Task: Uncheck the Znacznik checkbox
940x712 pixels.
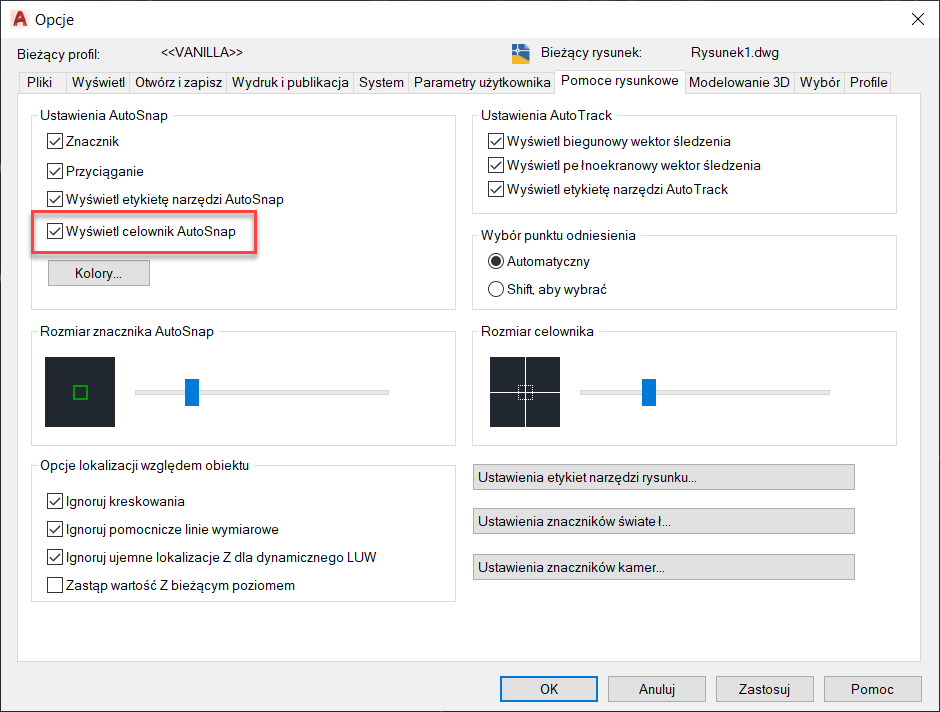Action: click(55, 142)
